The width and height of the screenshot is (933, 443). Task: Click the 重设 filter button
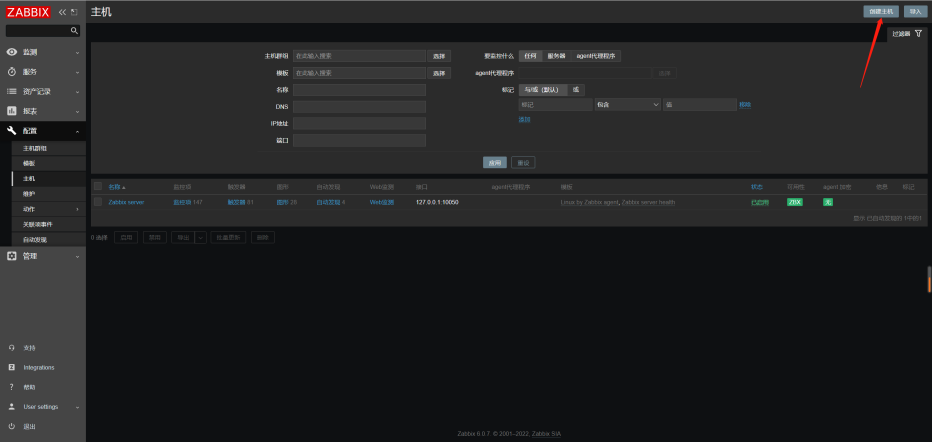coord(523,163)
